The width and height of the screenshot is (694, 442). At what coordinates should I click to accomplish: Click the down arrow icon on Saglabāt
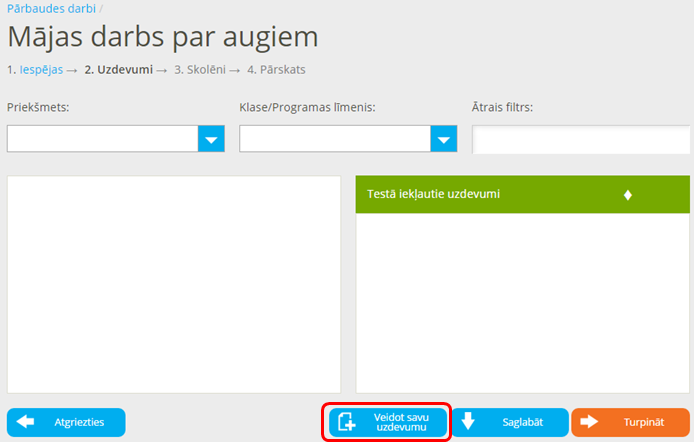pos(468,422)
